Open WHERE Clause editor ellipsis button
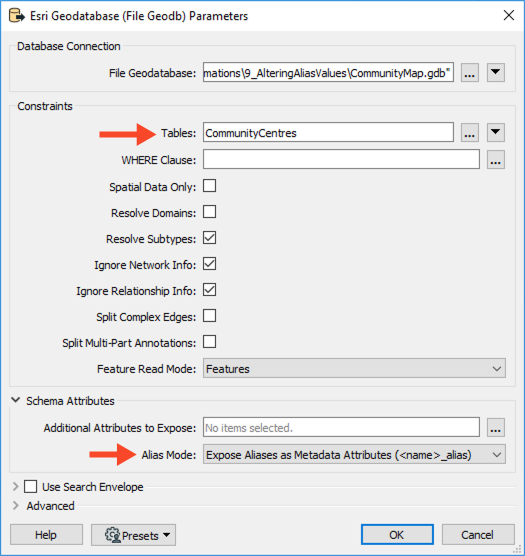The height and width of the screenshot is (556, 525). point(496,160)
